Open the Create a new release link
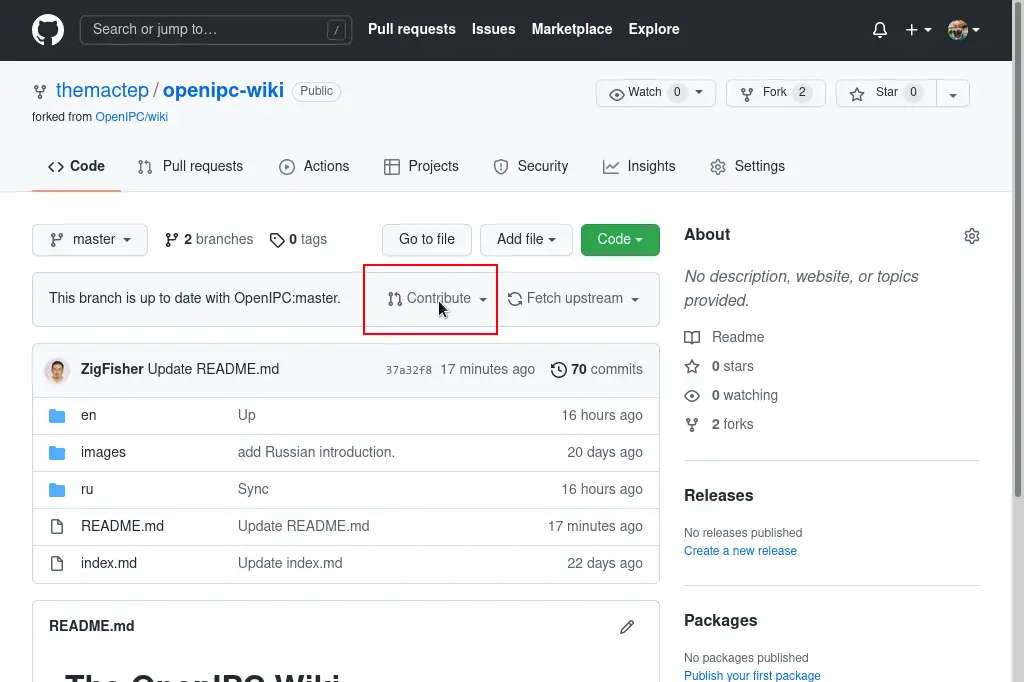This screenshot has width=1024, height=682. point(740,550)
